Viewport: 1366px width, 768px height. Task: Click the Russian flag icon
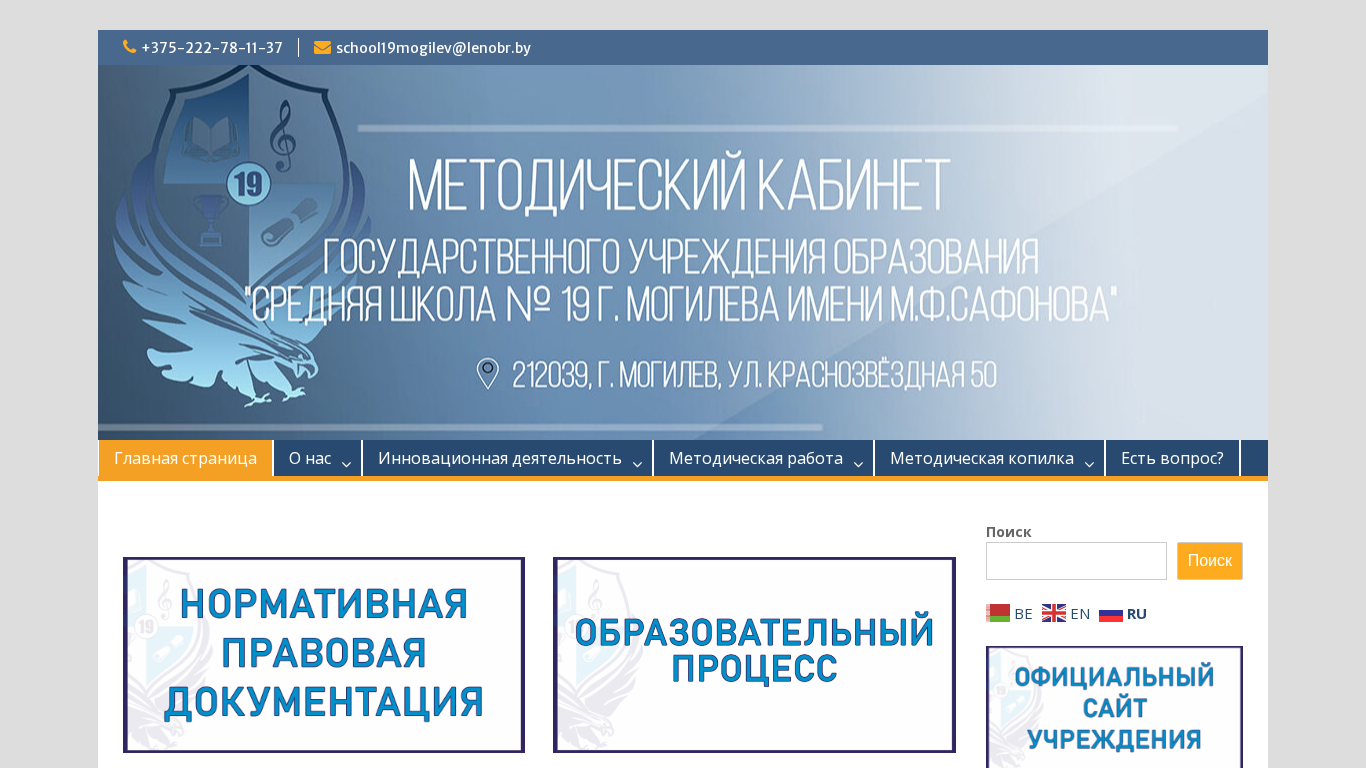click(x=1111, y=613)
